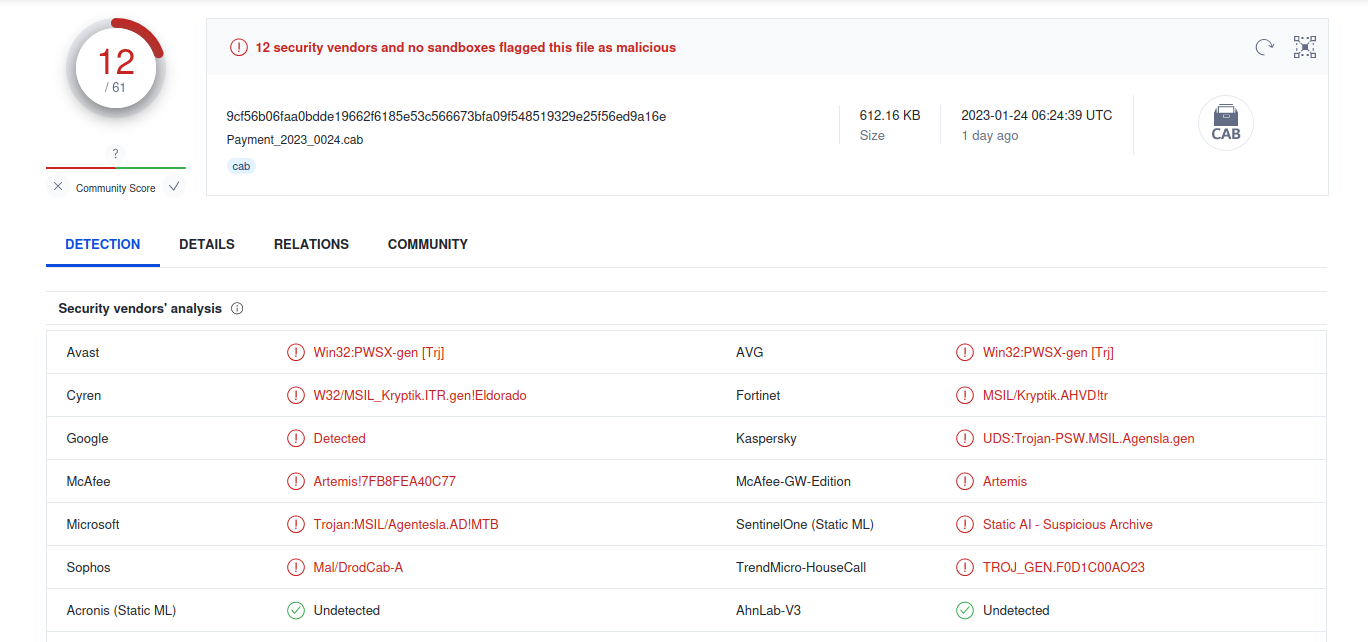Switch to the DETECTION tab
The width and height of the screenshot is (1368, 642).
click(103, 244)
